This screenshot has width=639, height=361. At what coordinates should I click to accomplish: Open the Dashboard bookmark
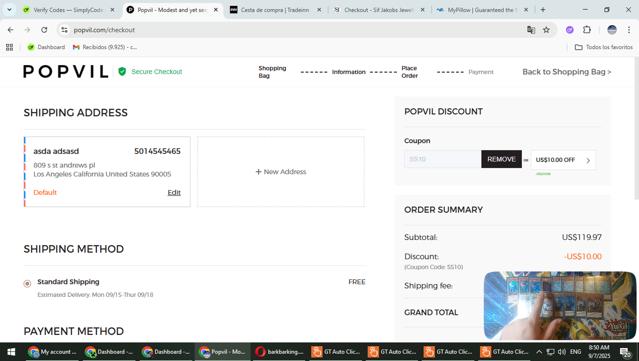[x=46, y=47]
